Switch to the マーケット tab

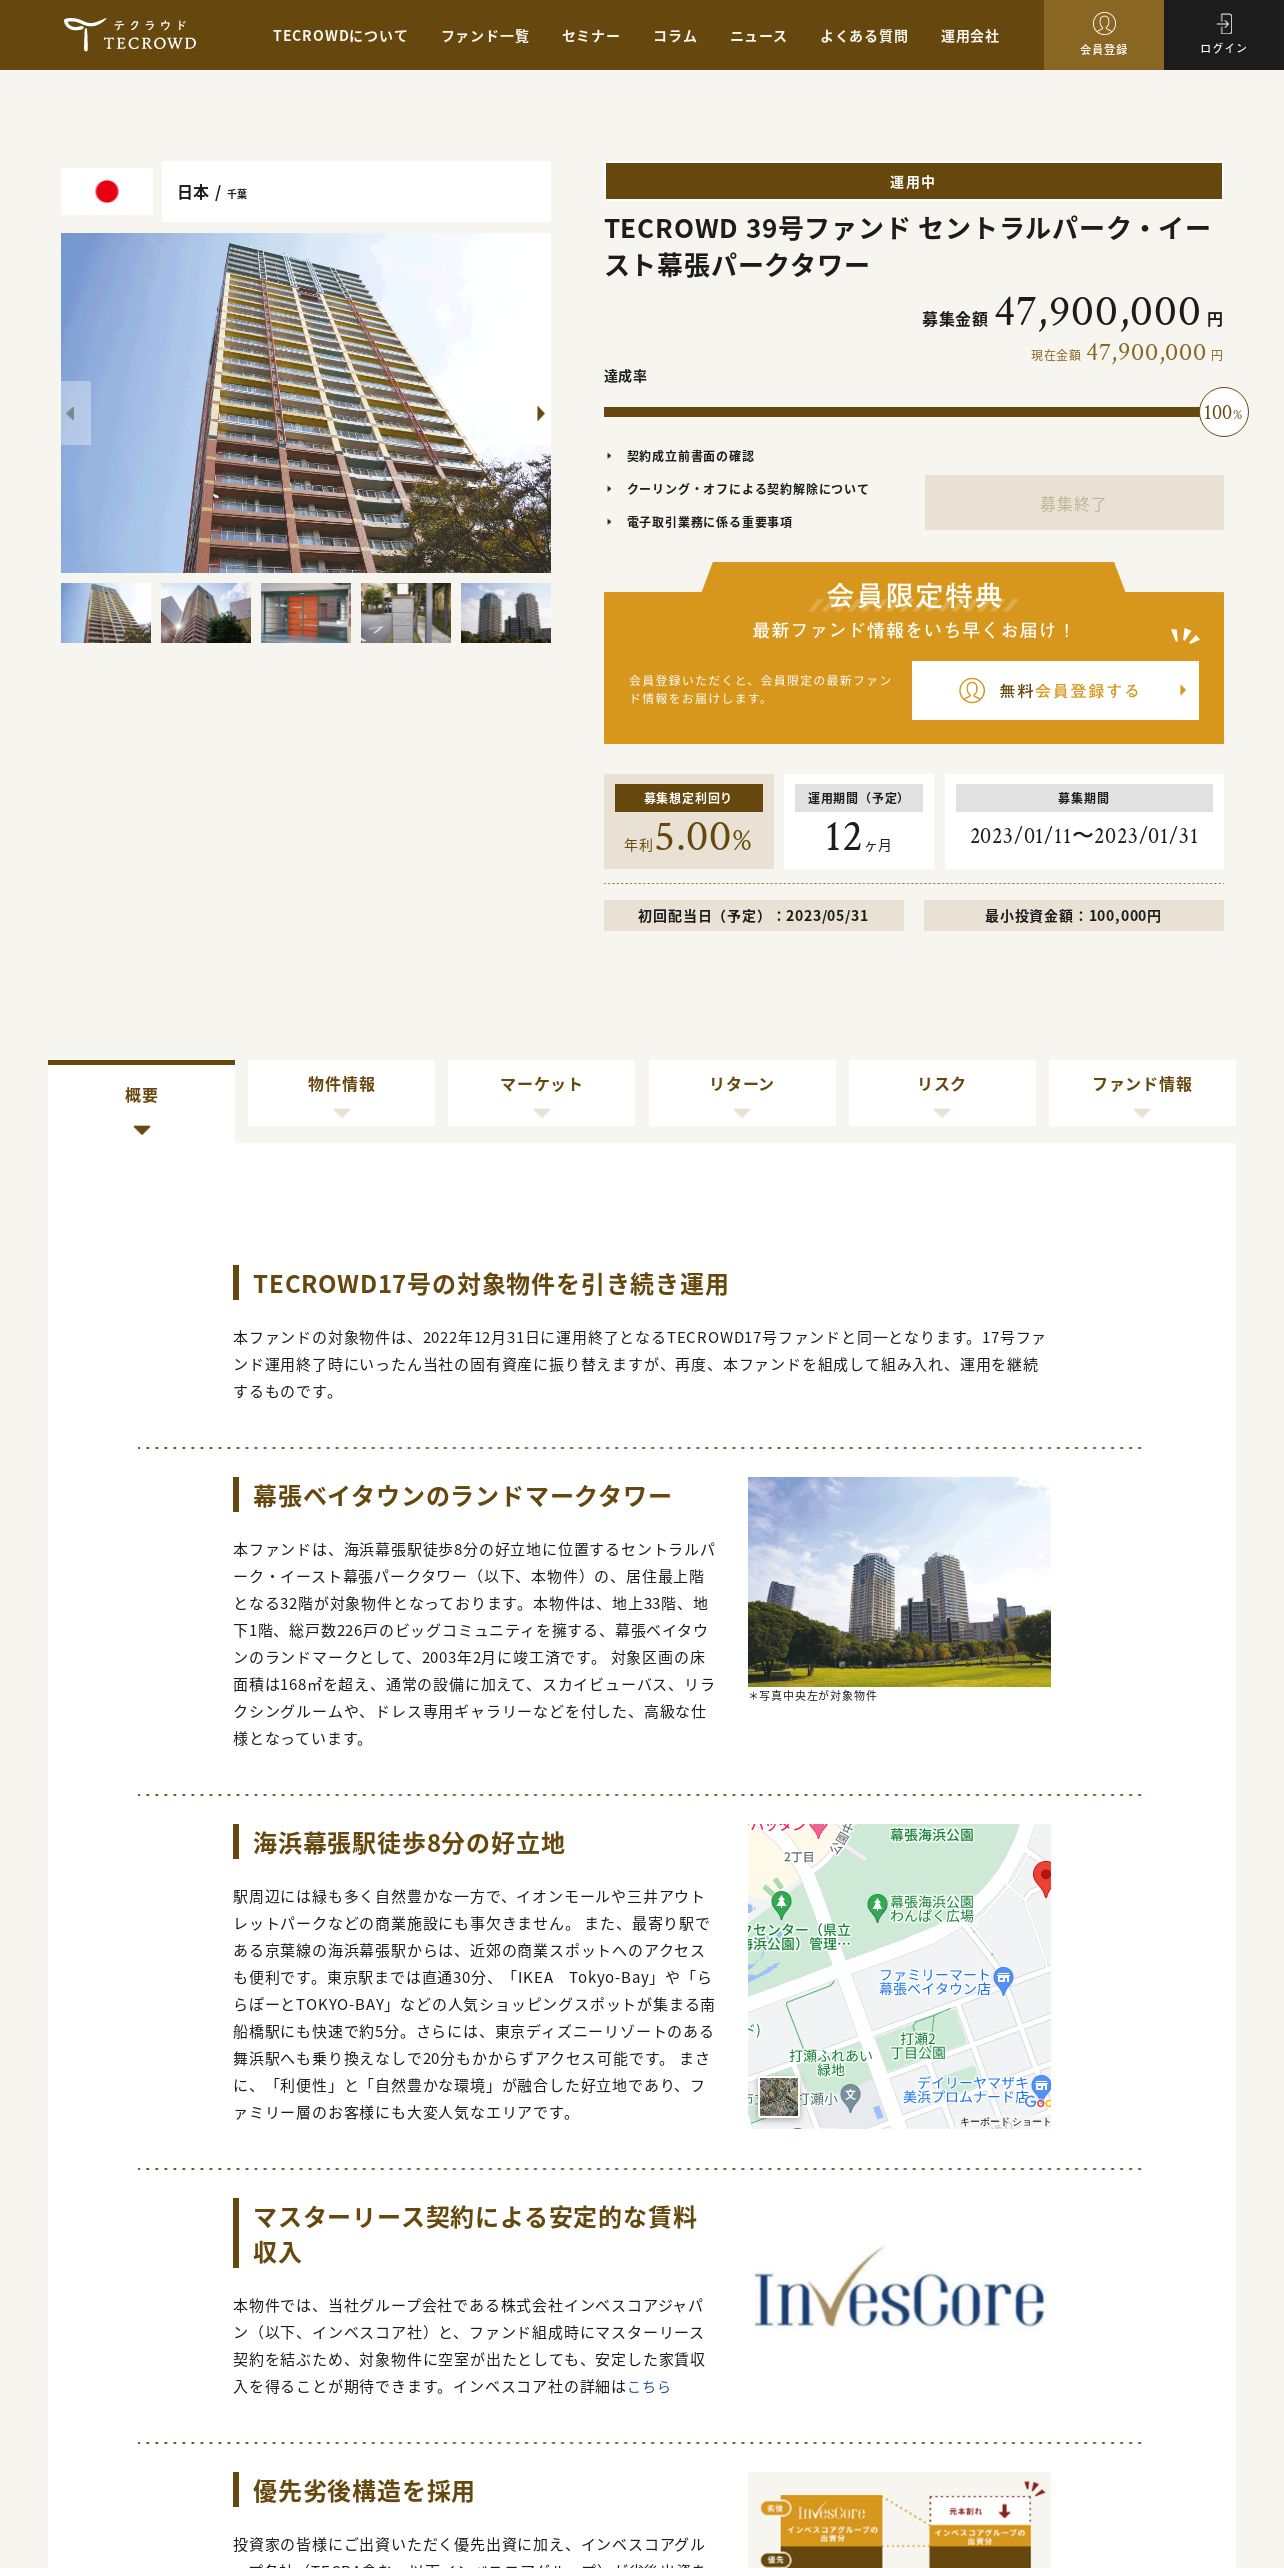[x=541, y=1093]
